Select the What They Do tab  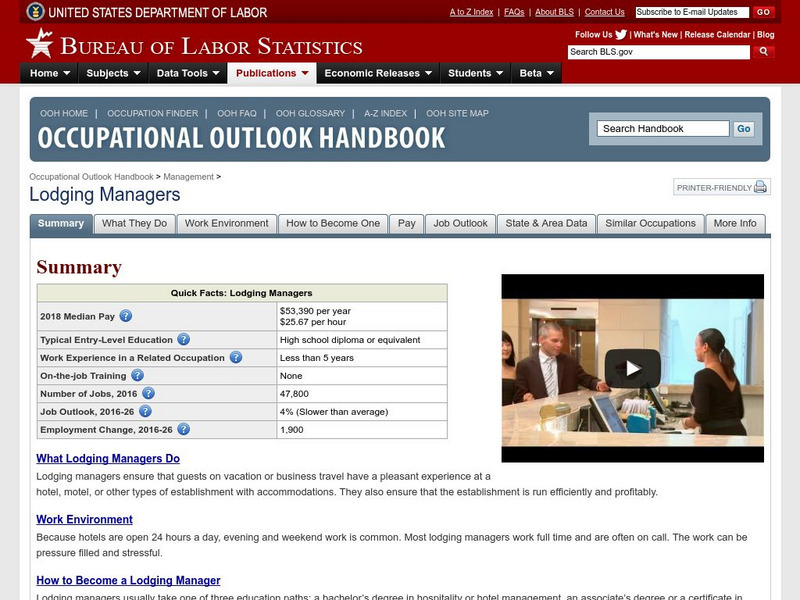(135, 224)
